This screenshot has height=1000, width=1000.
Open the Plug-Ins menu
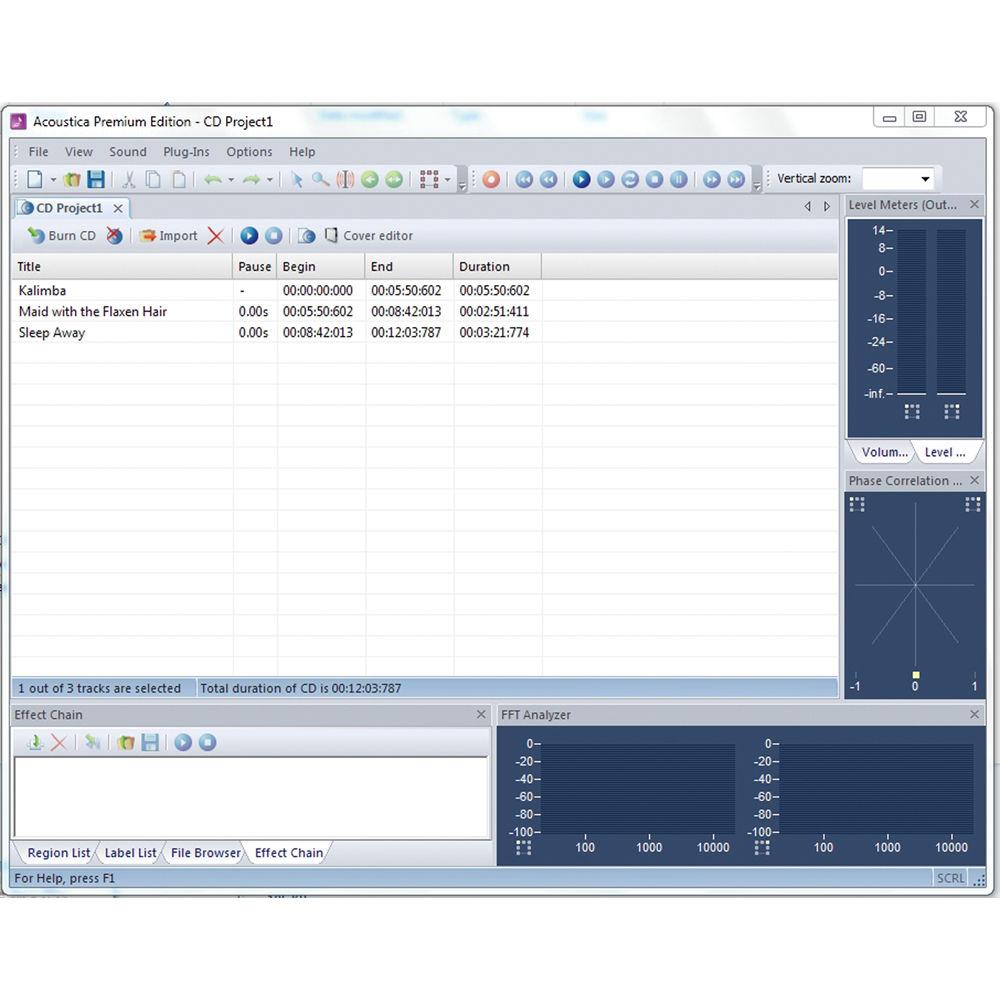tap(186, 152)
